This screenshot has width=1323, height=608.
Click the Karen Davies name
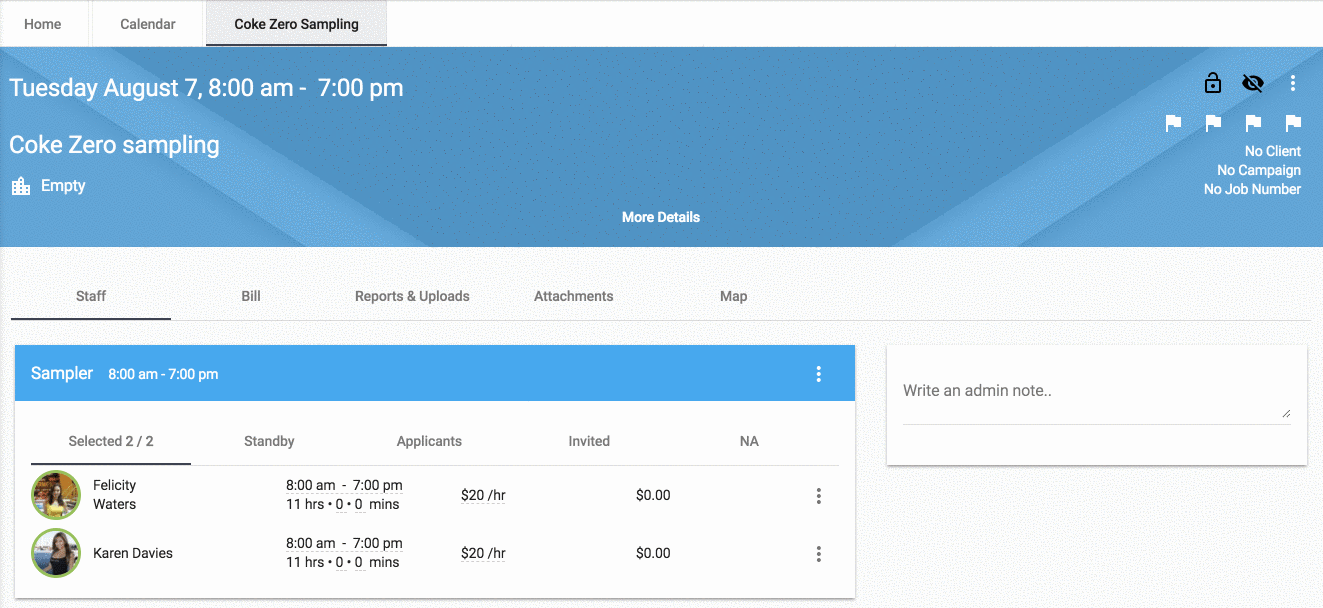[133, 553]
